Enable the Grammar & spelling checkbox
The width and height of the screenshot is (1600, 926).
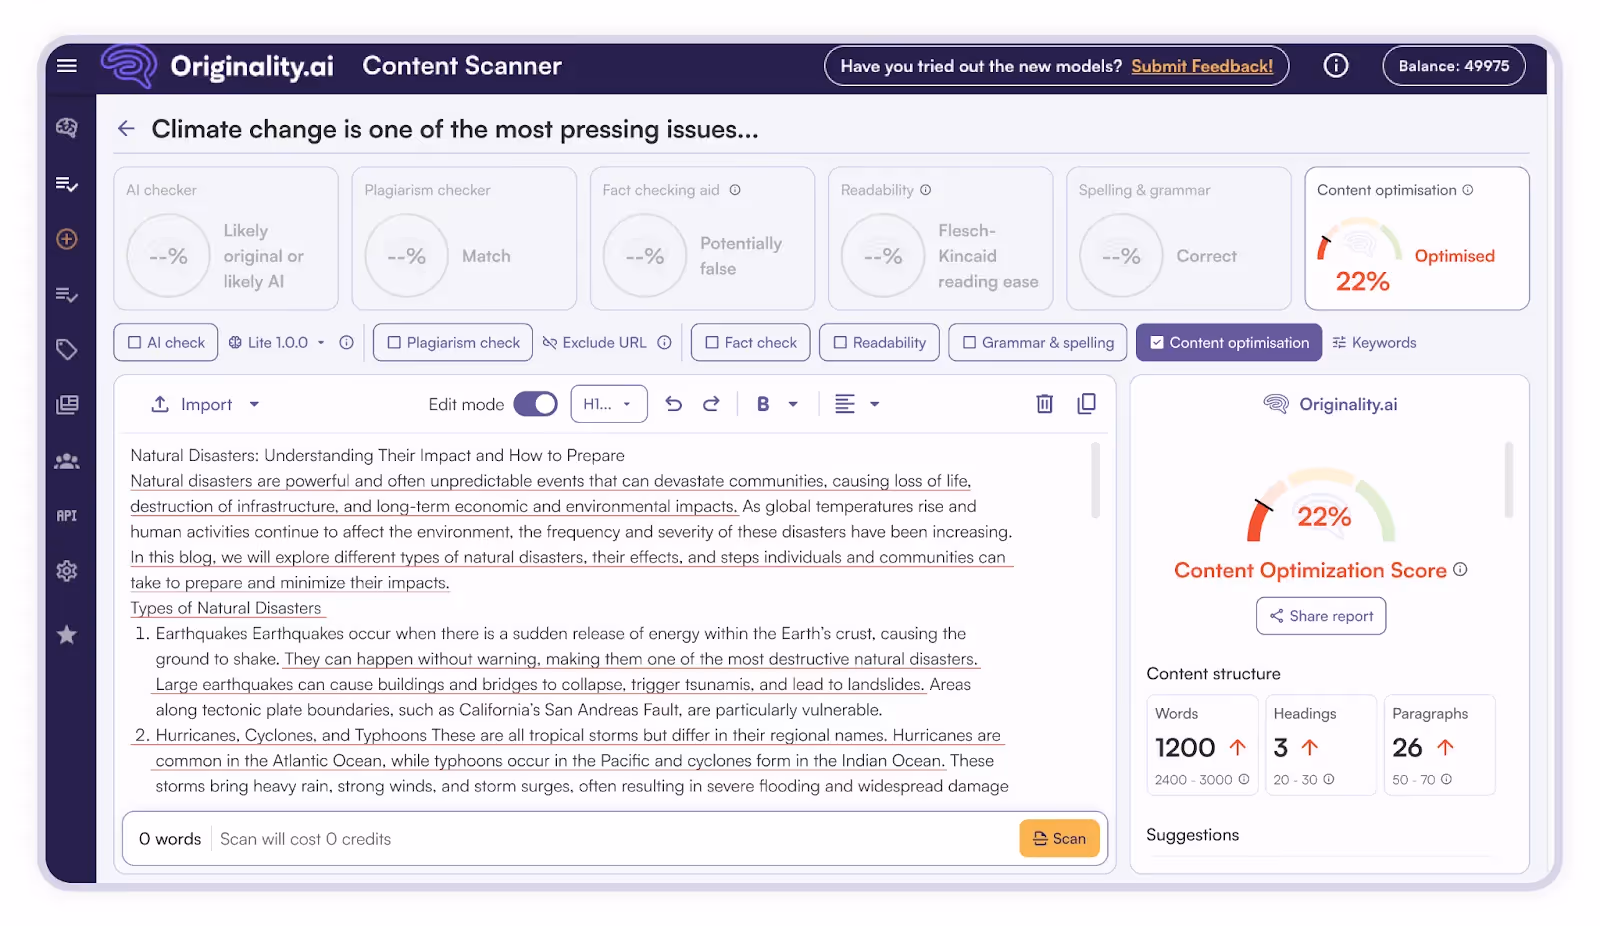pos(969,342)
